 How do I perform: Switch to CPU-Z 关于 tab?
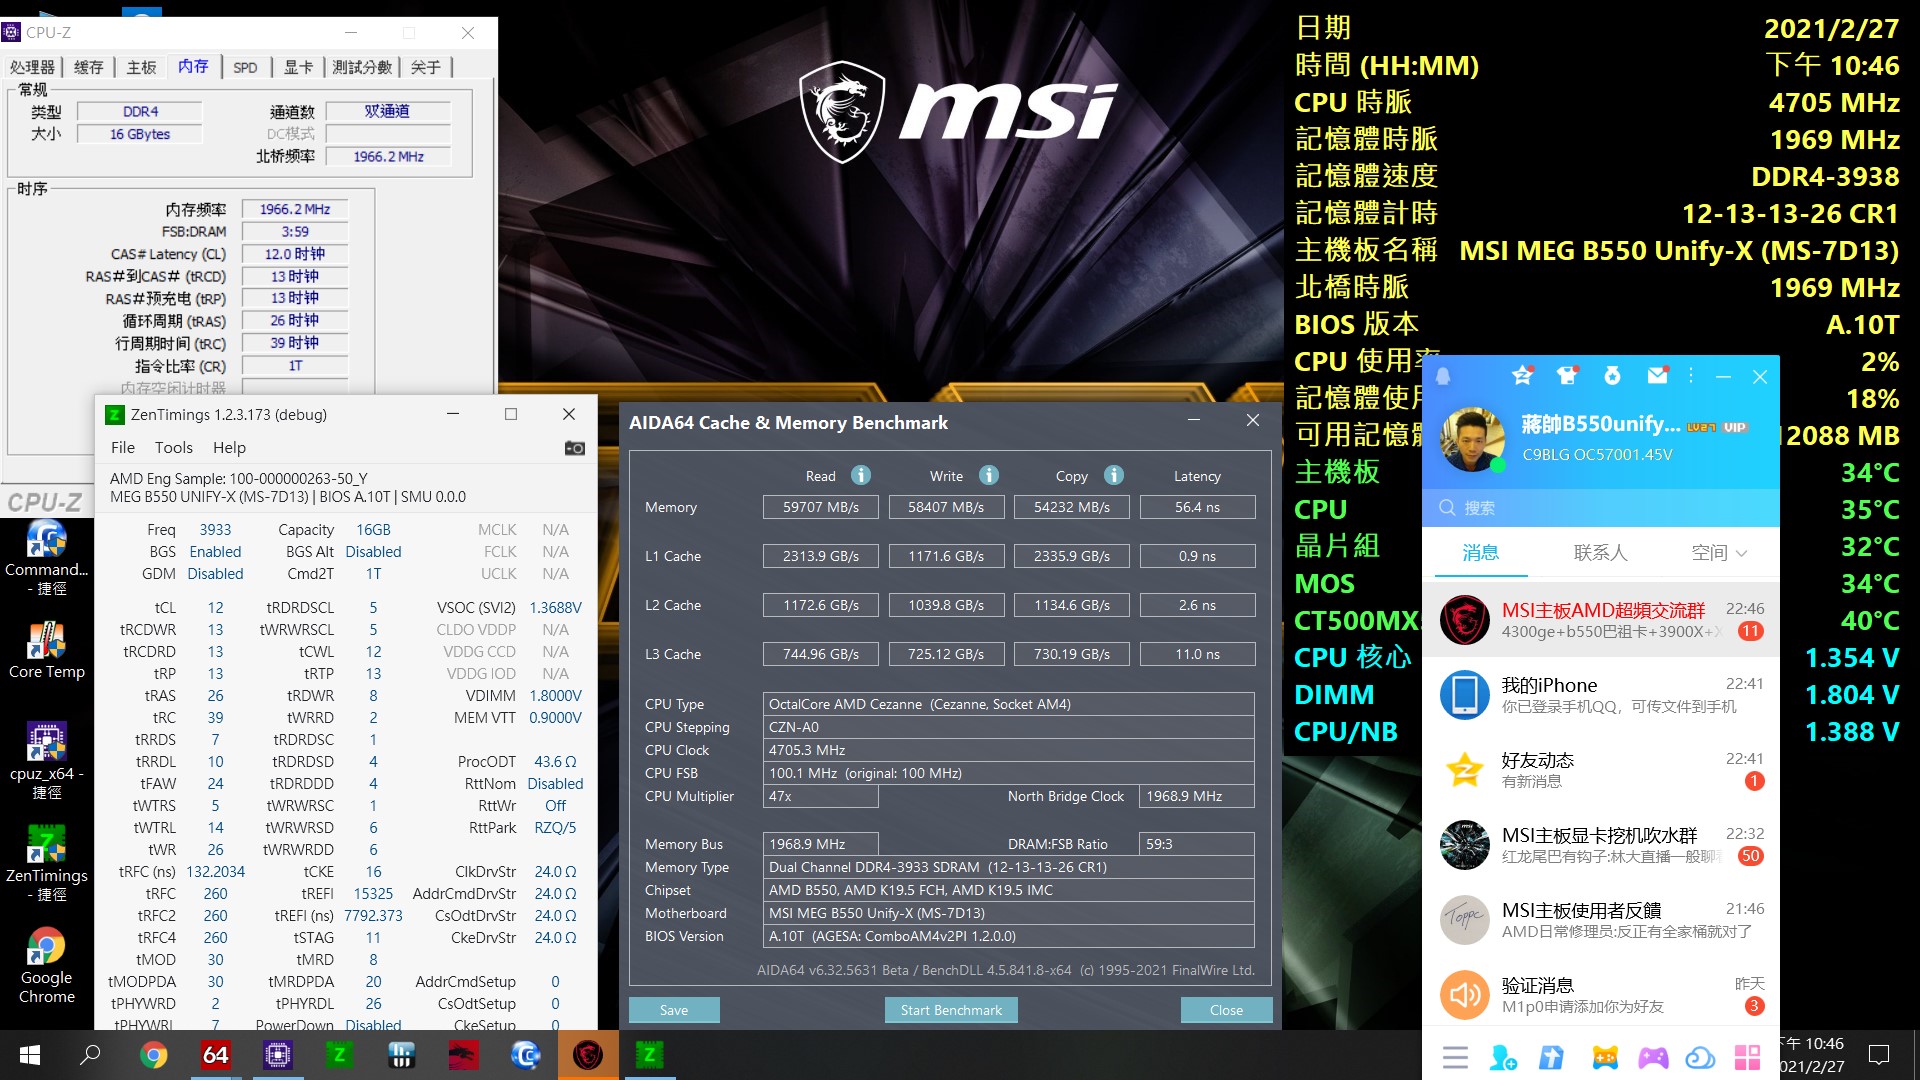[x=425, y=67]
